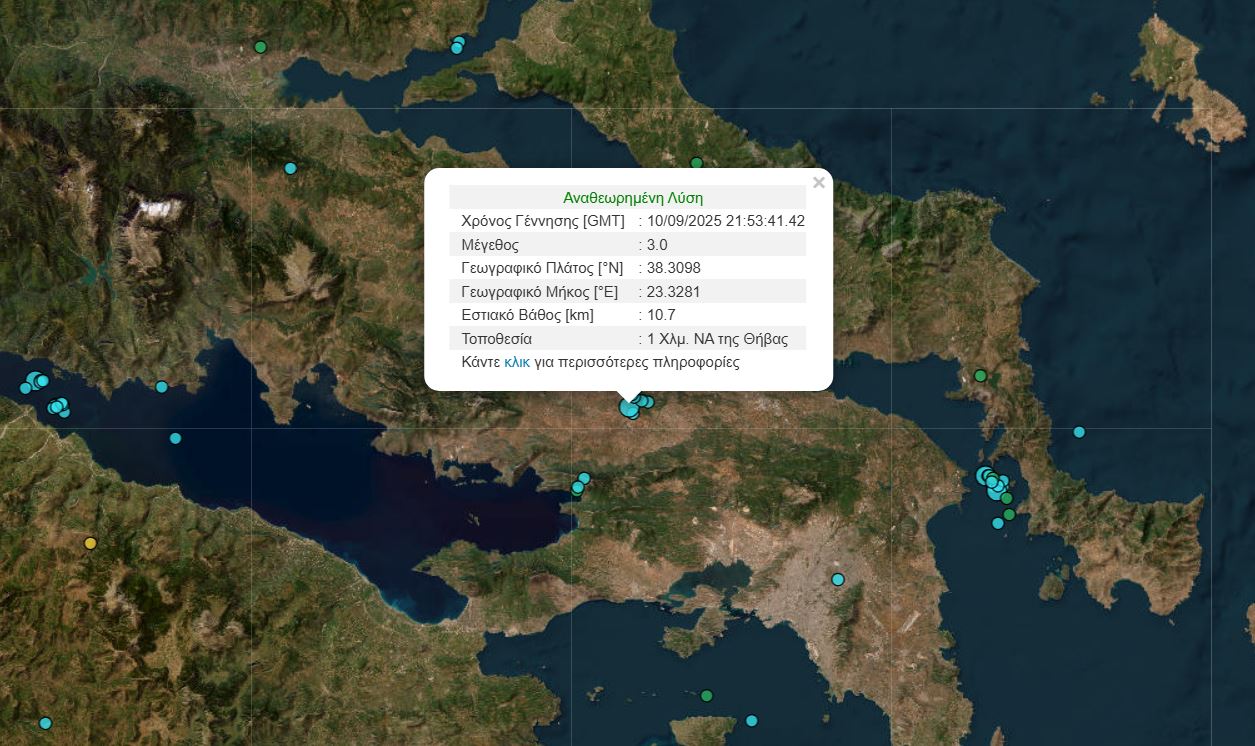The image size is (1255, 746).
Task: Close the Αναθεωρημένη Λύση popup
Action: point(819,182)
